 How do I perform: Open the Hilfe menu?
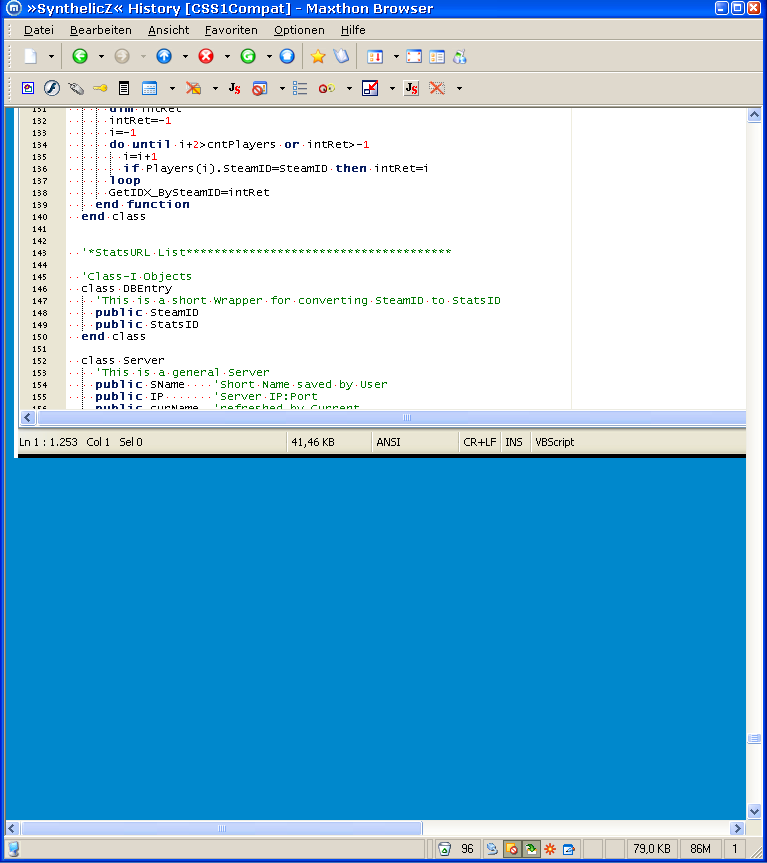353,30
